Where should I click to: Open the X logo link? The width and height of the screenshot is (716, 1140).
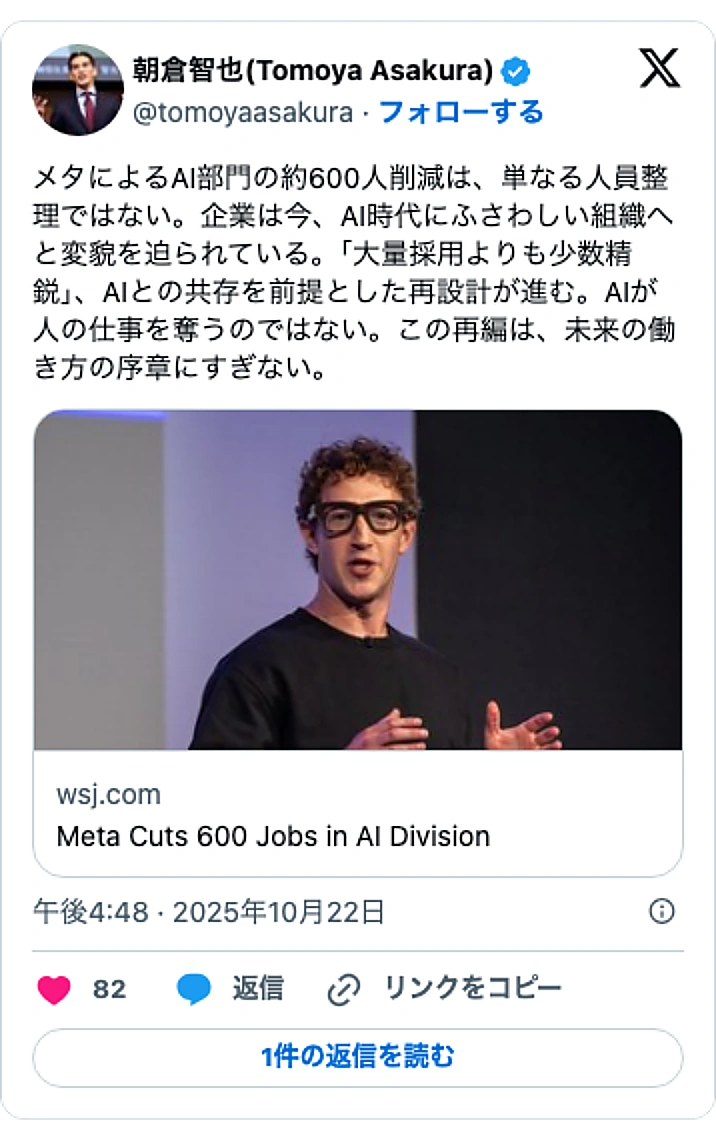(x=659, y=68)
